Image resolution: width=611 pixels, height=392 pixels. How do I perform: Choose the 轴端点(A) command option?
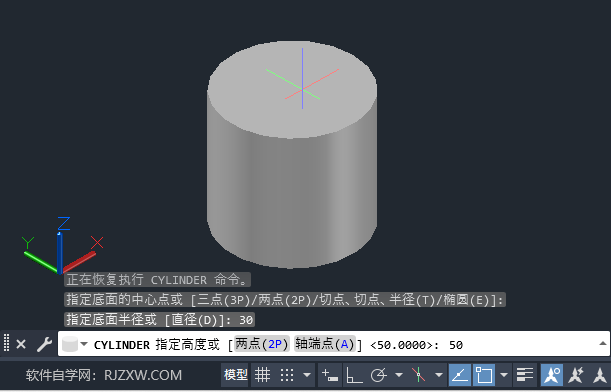point(325,344)
